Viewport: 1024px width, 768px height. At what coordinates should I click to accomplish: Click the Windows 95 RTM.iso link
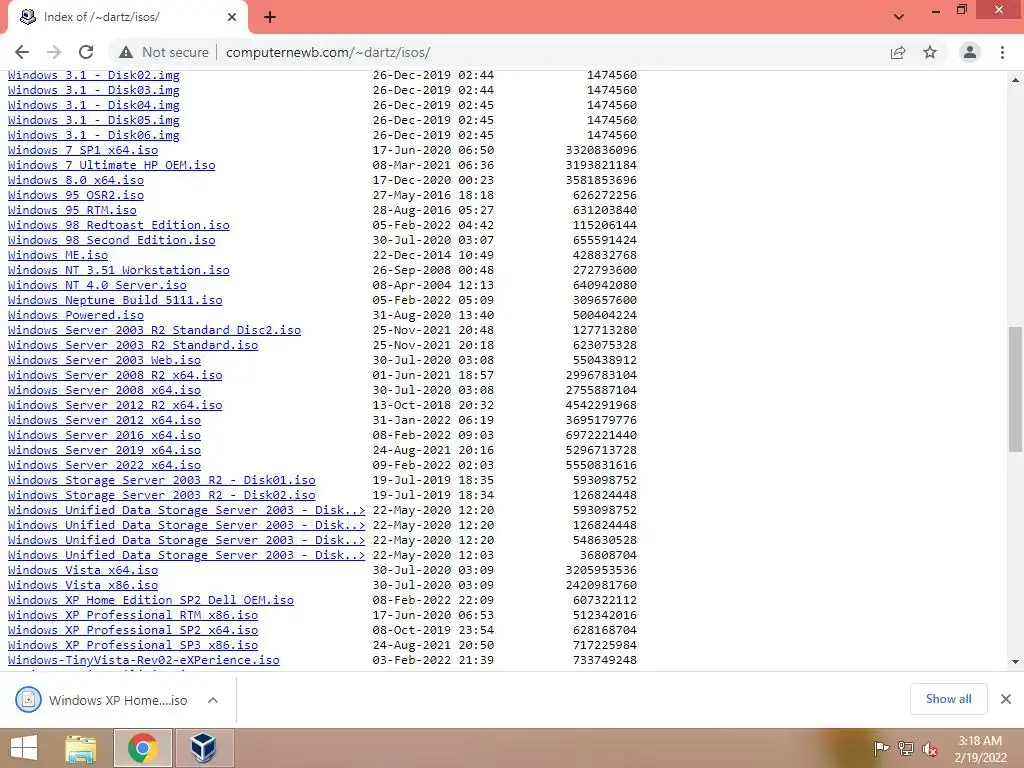72,210
